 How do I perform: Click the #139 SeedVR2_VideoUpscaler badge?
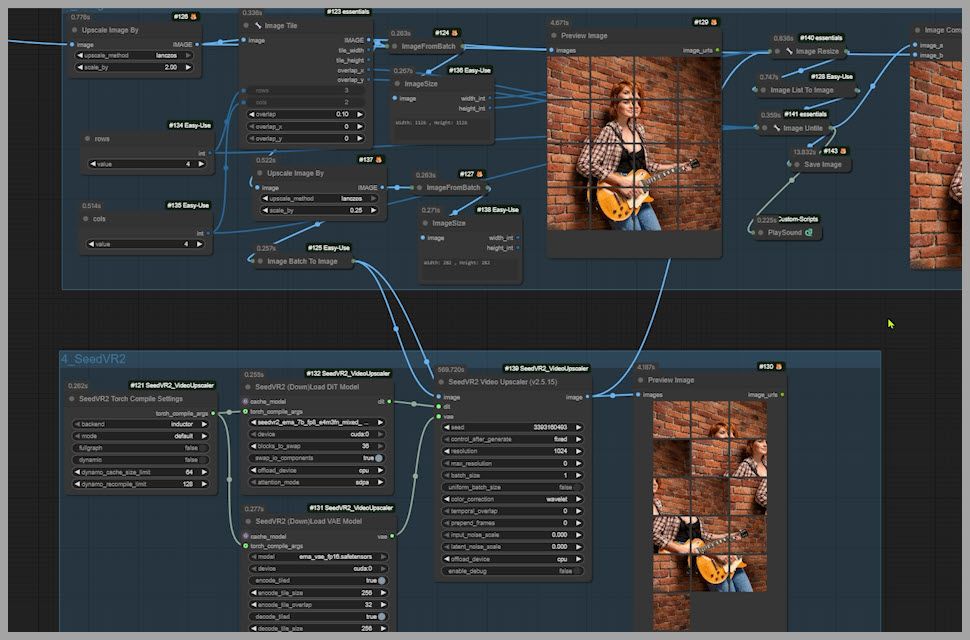coord(546,368)
